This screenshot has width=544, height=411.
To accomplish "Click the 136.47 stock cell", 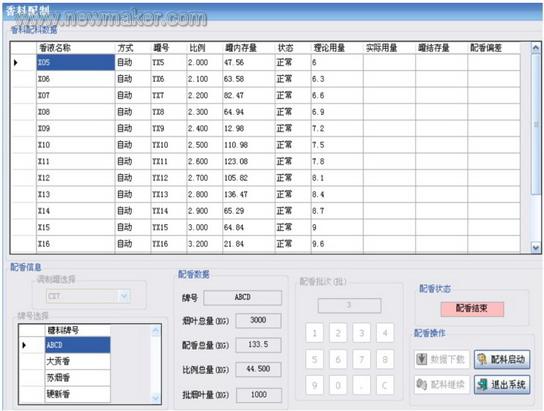I will click(249, 194).
